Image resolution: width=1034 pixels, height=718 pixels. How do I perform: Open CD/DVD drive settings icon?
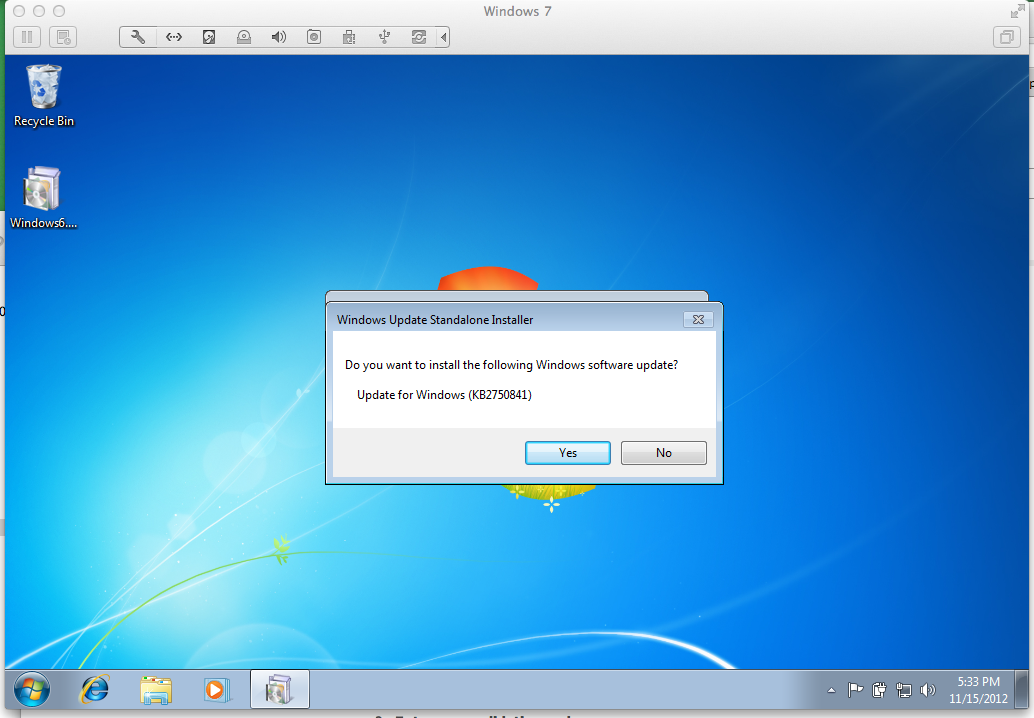pyautogui.click(x=244, y=37)
